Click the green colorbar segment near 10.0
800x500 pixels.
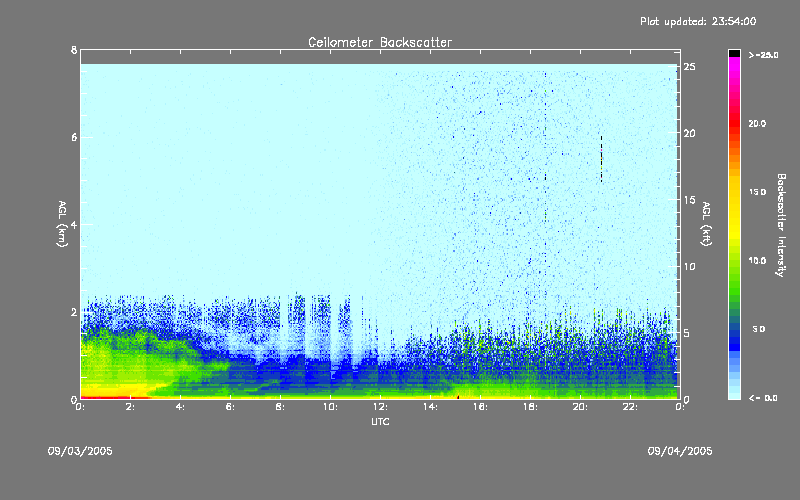734,261
